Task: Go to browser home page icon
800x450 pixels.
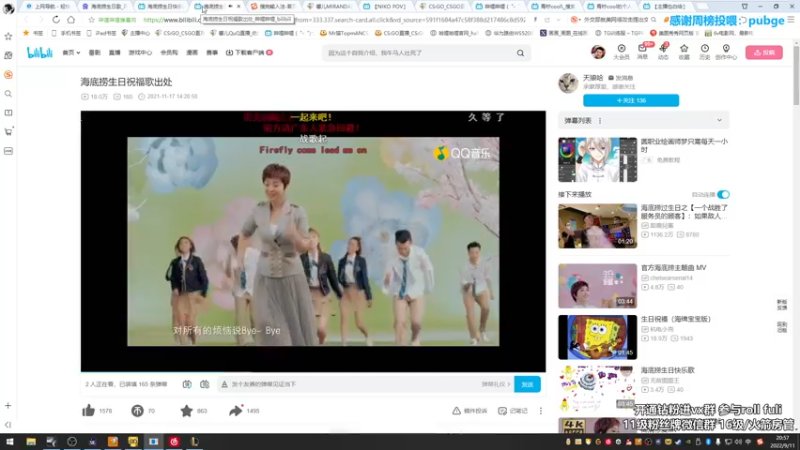Action: [x=71, y=19]
